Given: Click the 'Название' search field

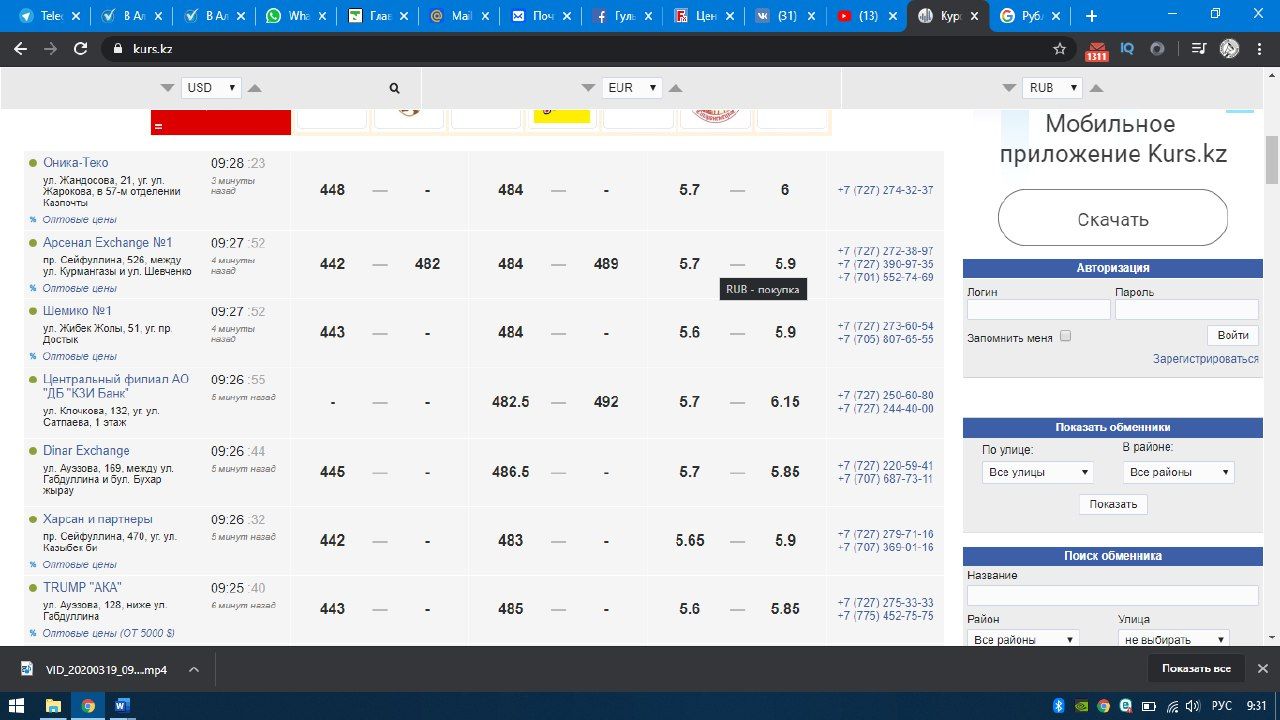Looking at the screenshot, I should (x=1112, y=595).
